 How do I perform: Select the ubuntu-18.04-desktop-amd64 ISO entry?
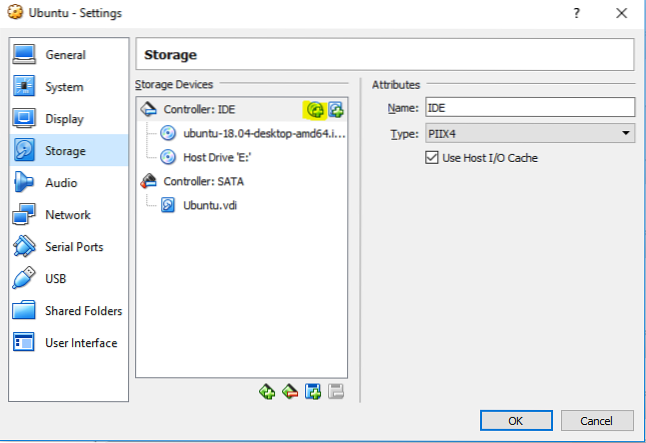[x=263, y=133]
